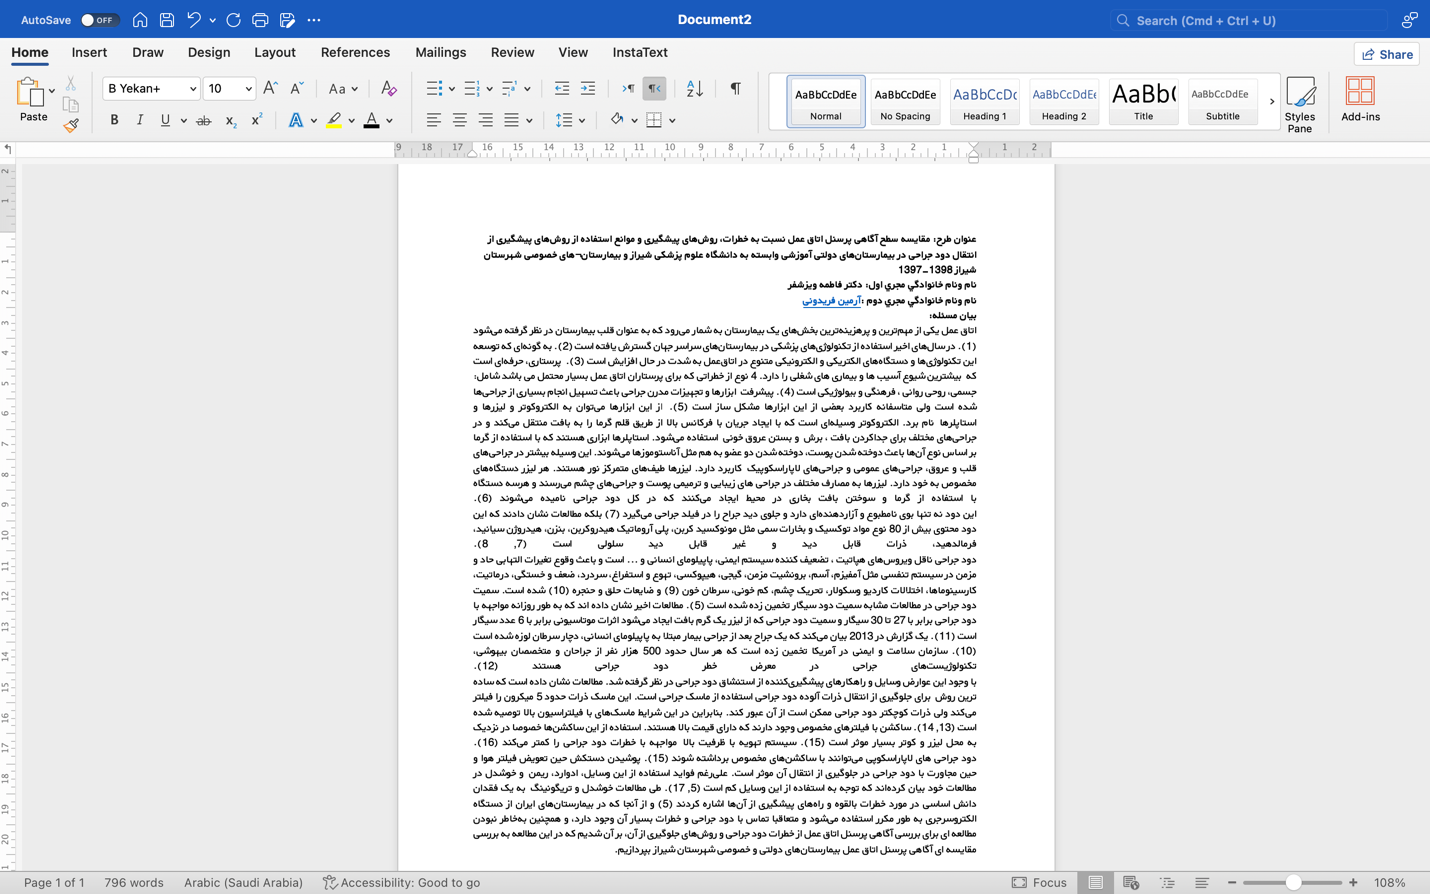Increase font size with larger A
This screenshot has height=894, width=1430.
[x=270, y=89]
